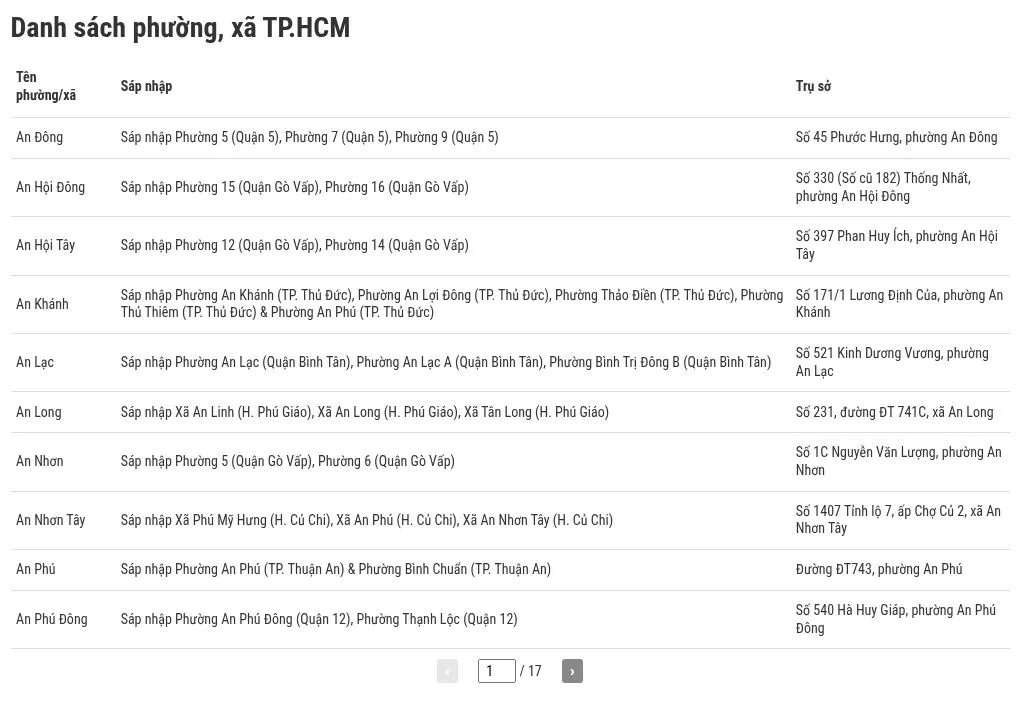Click the An Phú ward name
Image resolution: width=1020 pixels, height=704 pixels.
click(x=36, y=569)
